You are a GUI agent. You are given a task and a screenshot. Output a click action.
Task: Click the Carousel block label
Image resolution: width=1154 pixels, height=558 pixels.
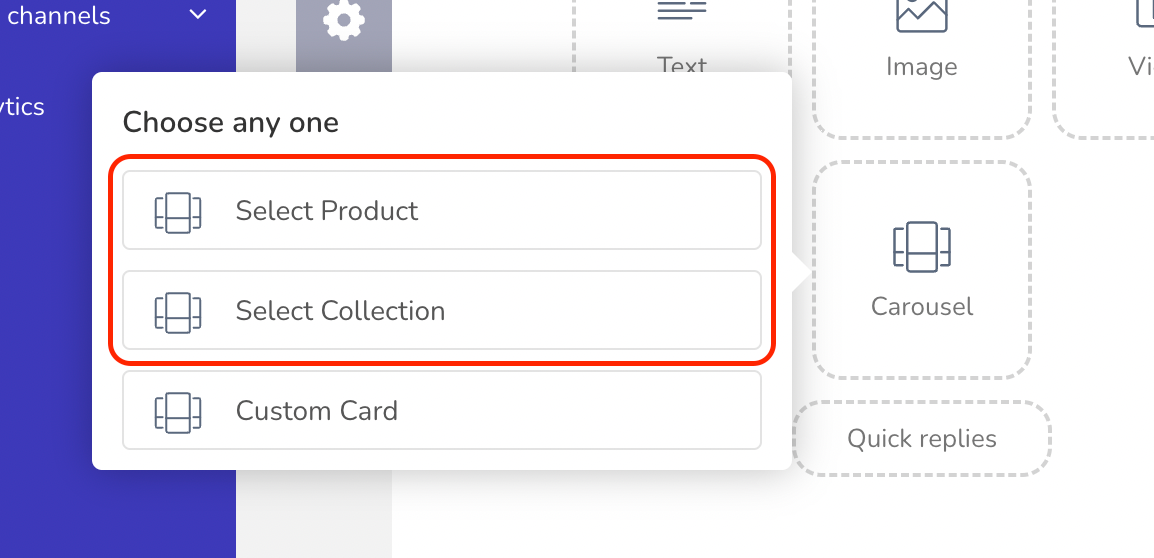(921, 306)
